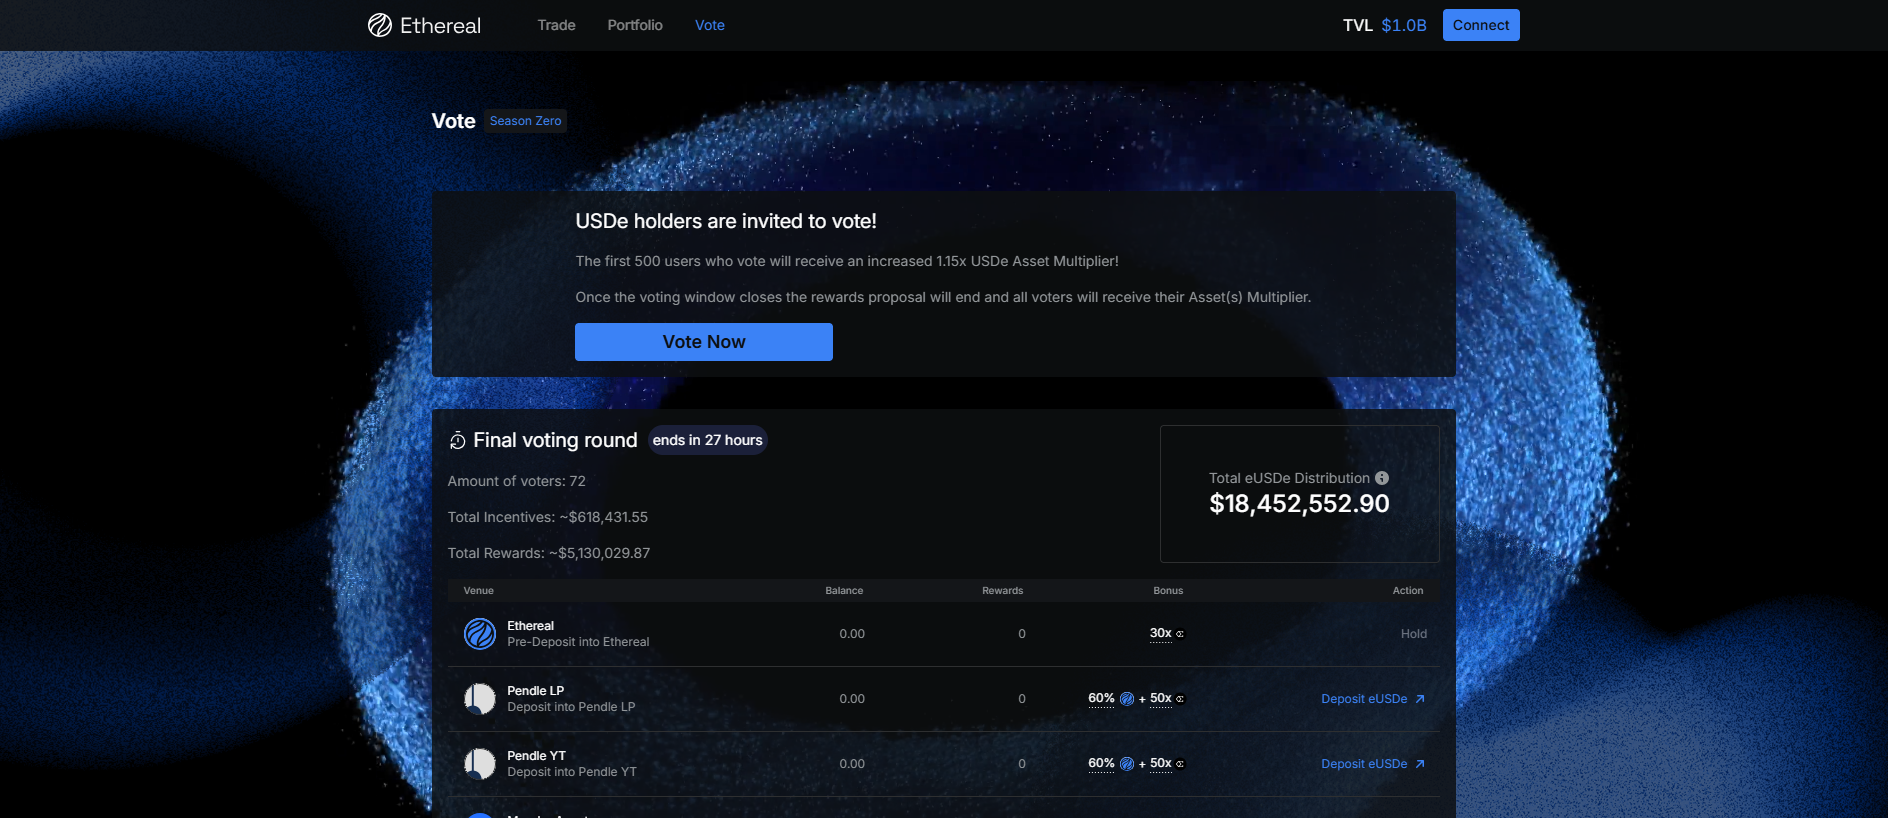1888x818 pixels.
Task: Click the Rewards column header
Action: click(x=1003, y=591)
